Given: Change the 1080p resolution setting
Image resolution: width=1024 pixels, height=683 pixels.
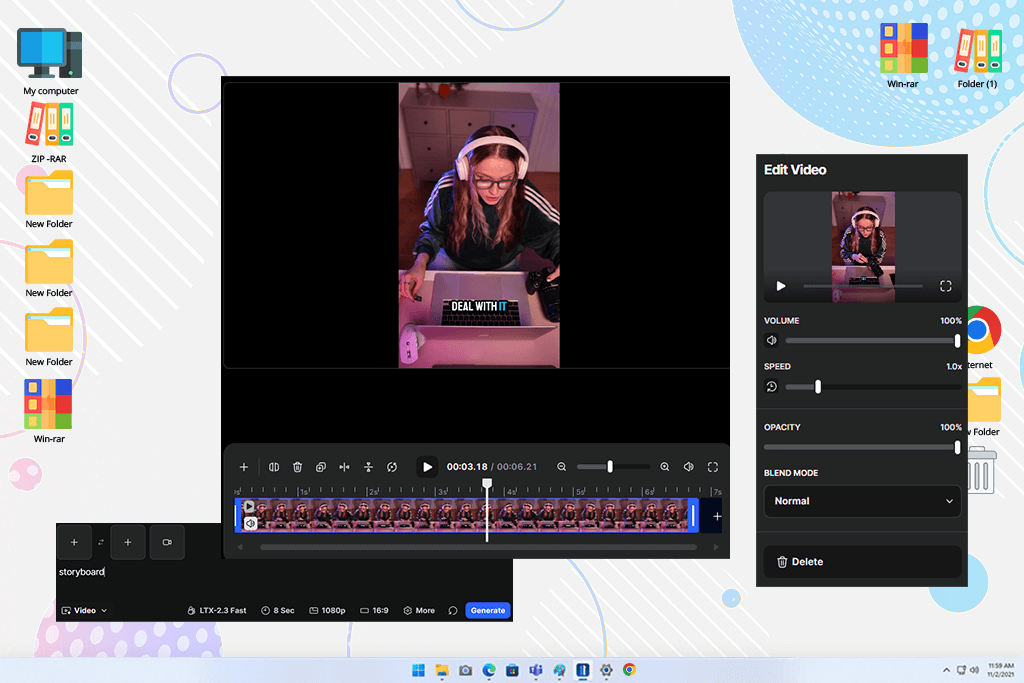Looking at the screenshot, I should click(x=327, y=611).
